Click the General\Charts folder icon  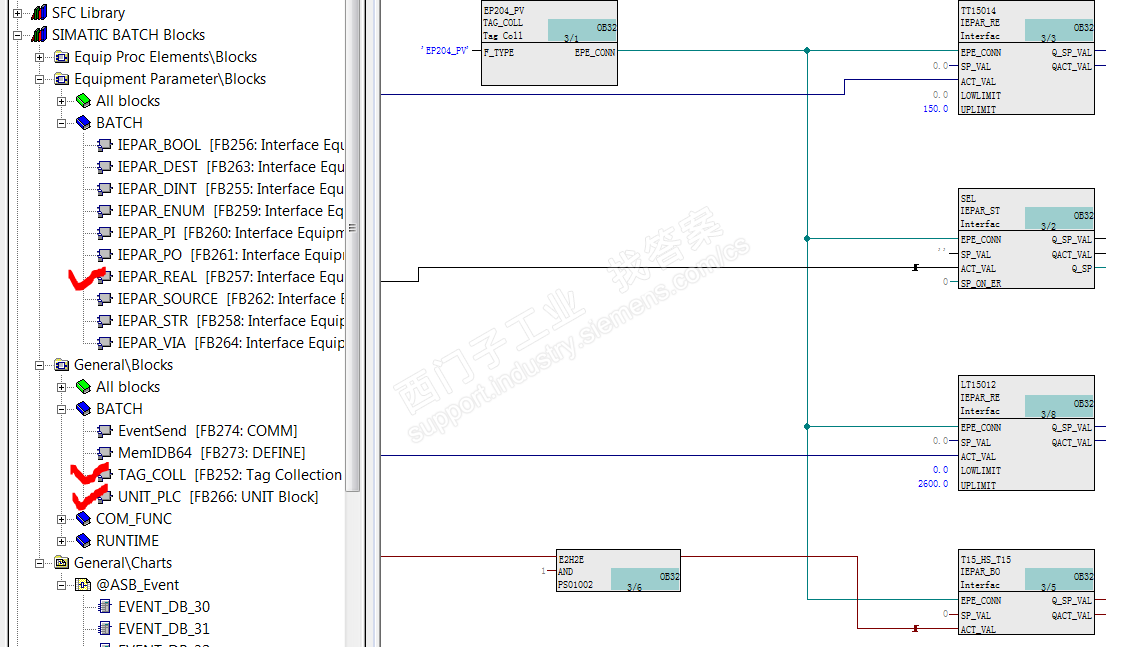click(x=62, y=563)
